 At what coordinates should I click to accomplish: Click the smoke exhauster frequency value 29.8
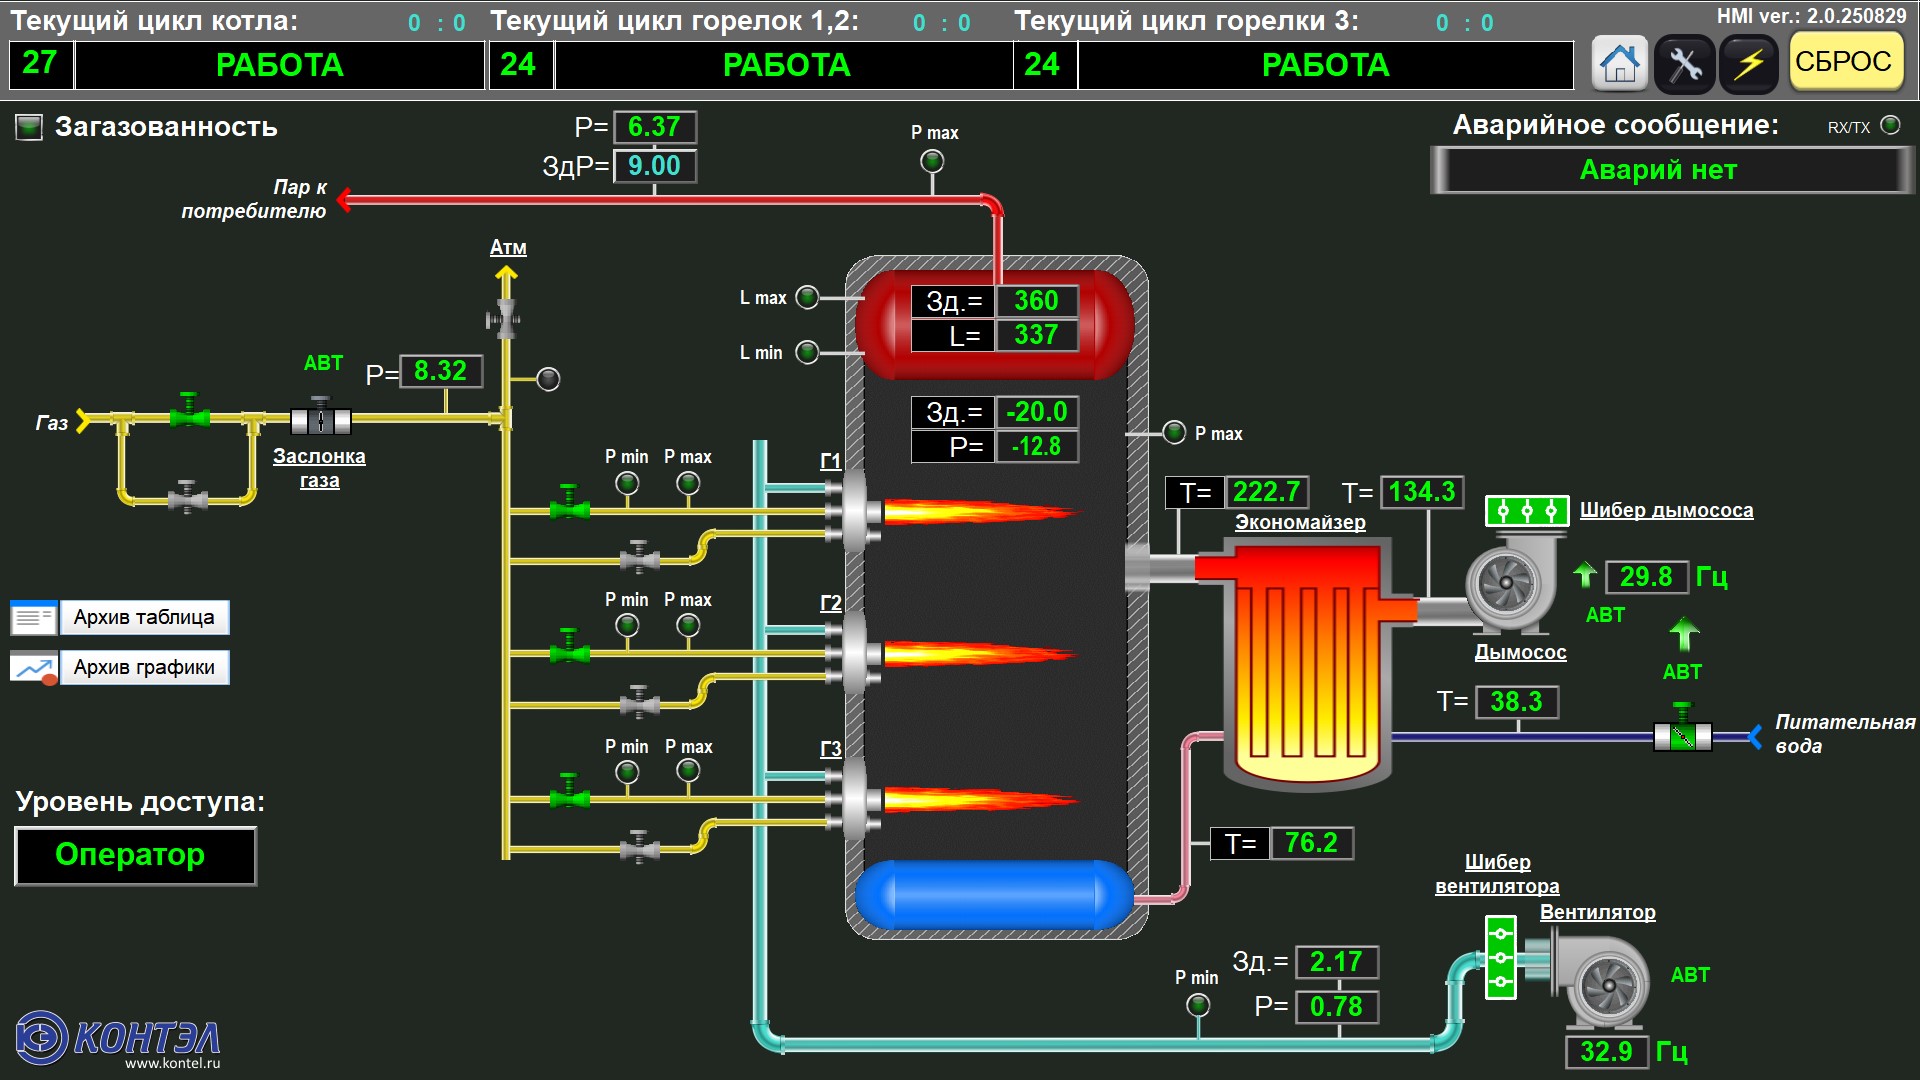click(x=1646, y=577)
